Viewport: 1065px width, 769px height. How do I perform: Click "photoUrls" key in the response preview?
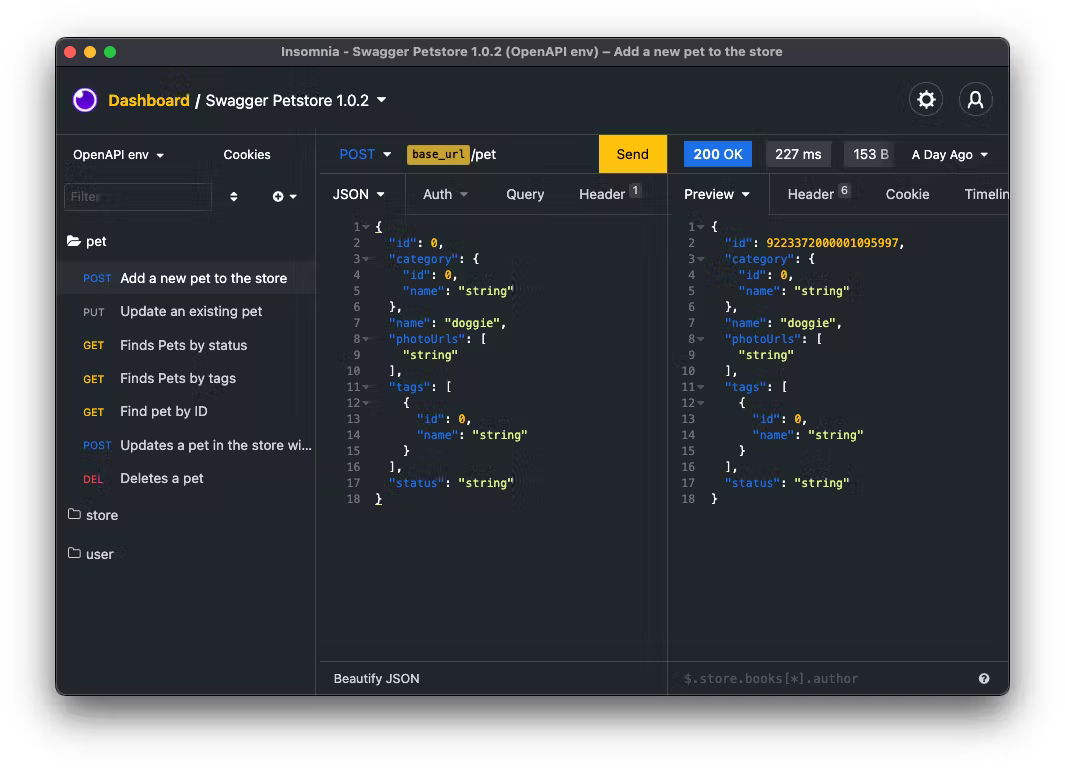point(763,339)
